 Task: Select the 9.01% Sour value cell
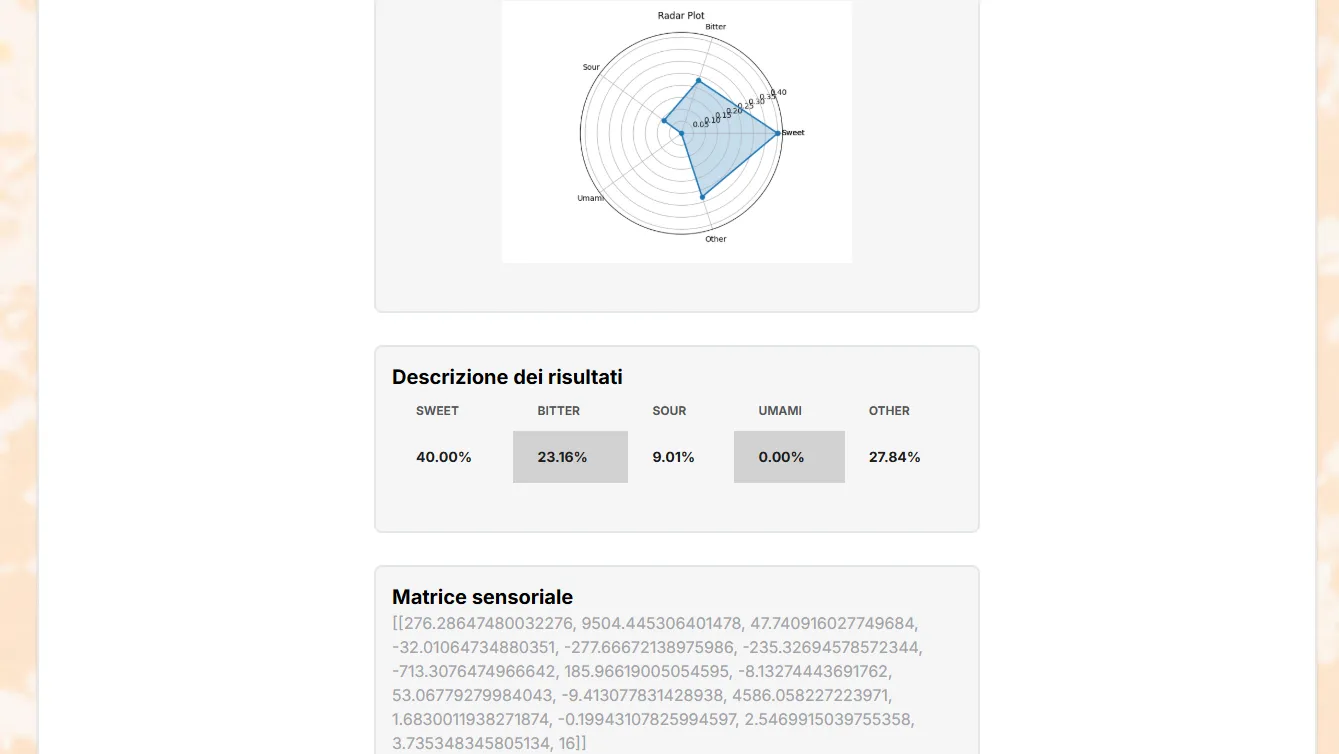681,457
